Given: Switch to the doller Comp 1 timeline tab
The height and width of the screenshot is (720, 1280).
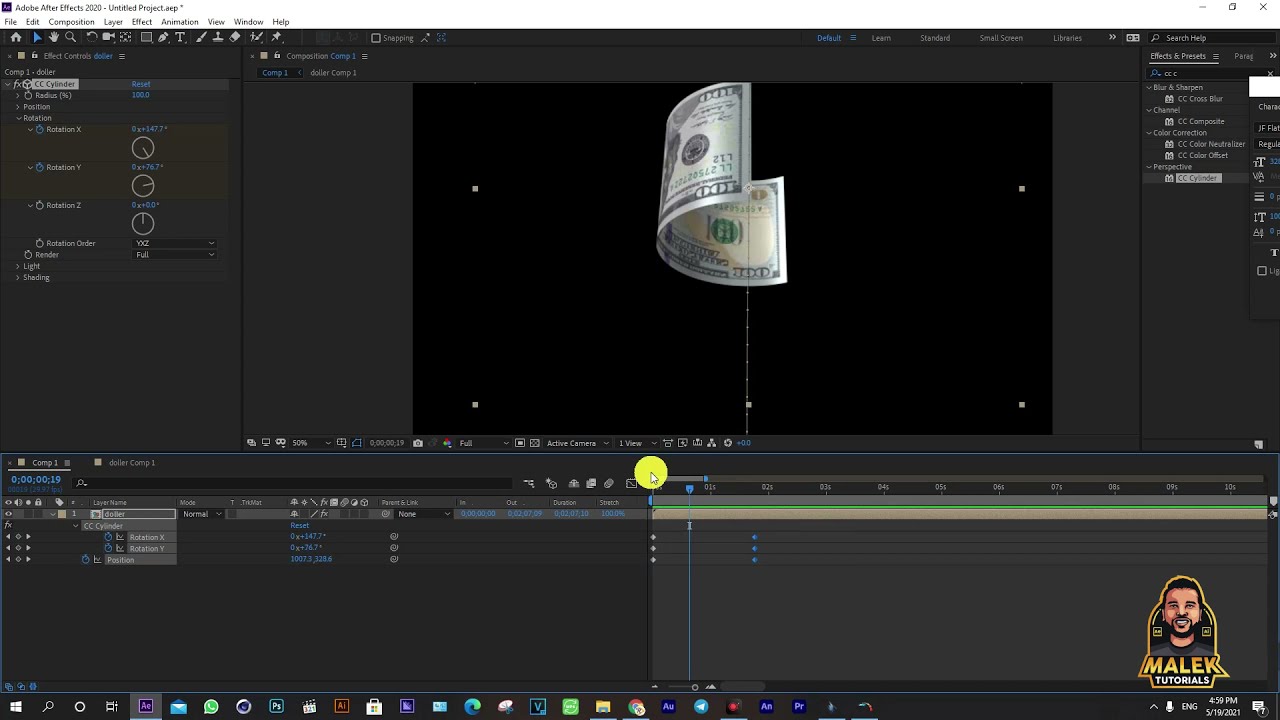Looking at the screenshot, I should pyautogui.click(x=131, y=463).
